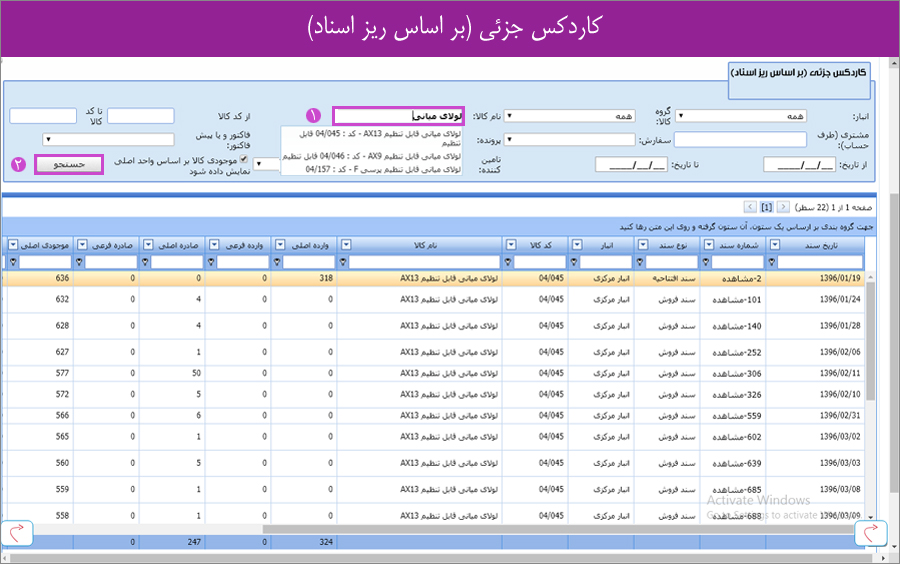Select the row dated 1396/01/19

tap(433, 278)
